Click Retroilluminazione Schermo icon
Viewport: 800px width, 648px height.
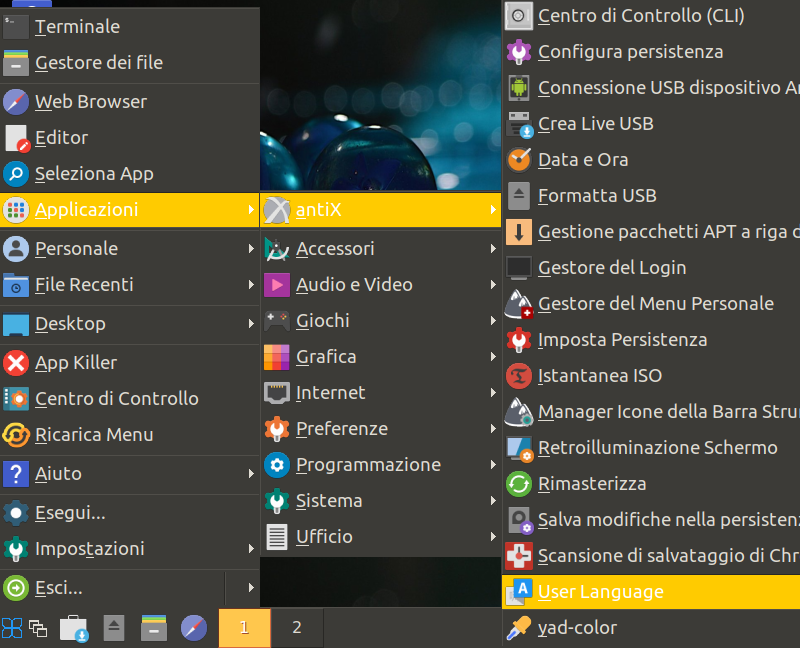click(519, 448)
